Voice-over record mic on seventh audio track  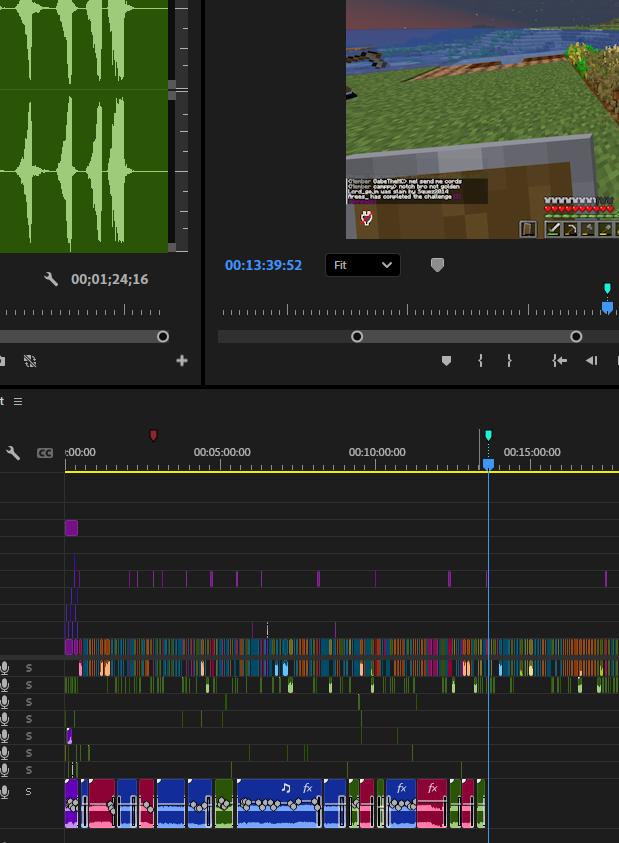[x=5, y=770]
